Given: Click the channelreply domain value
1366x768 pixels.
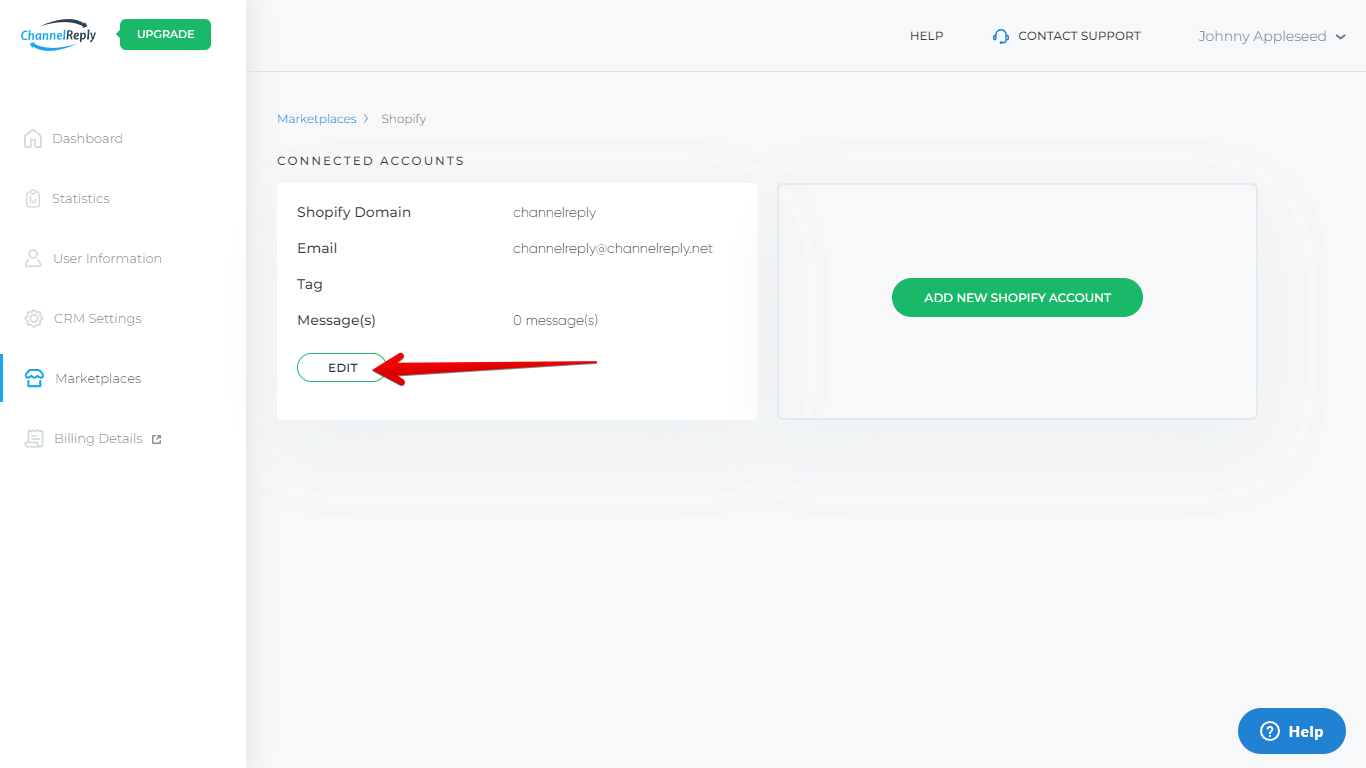Looking at the screenshot, I should click(x=554, y=212).
